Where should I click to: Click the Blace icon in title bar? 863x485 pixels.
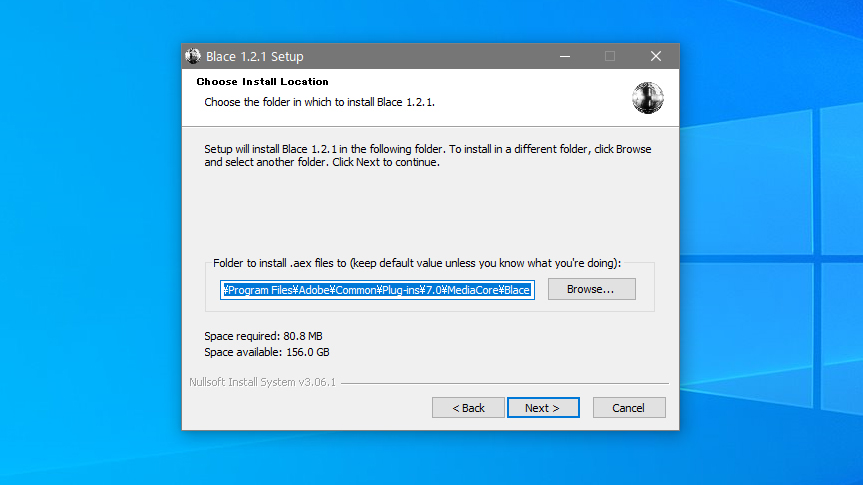tap(193, 56)
